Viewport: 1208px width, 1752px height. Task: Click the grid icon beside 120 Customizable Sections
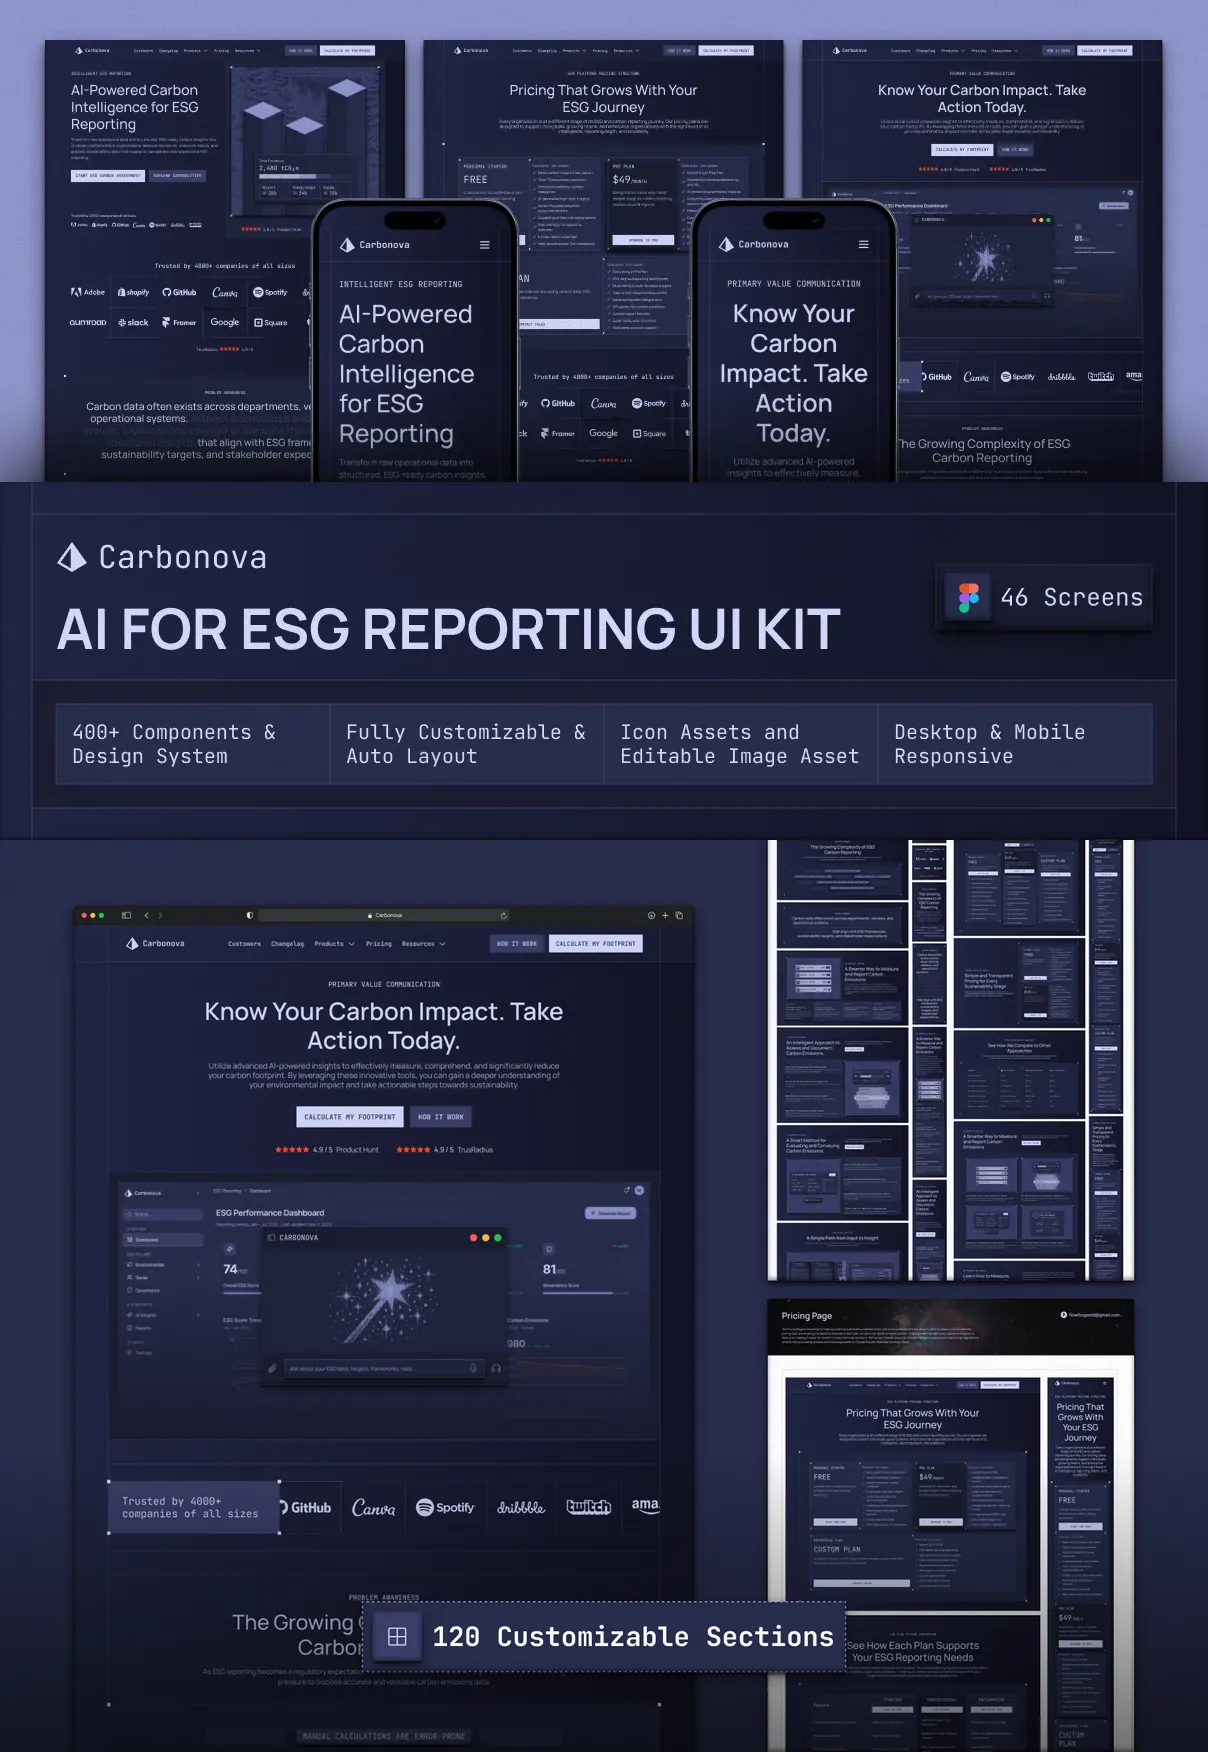pyautogui.click(x=397, y=1637)
